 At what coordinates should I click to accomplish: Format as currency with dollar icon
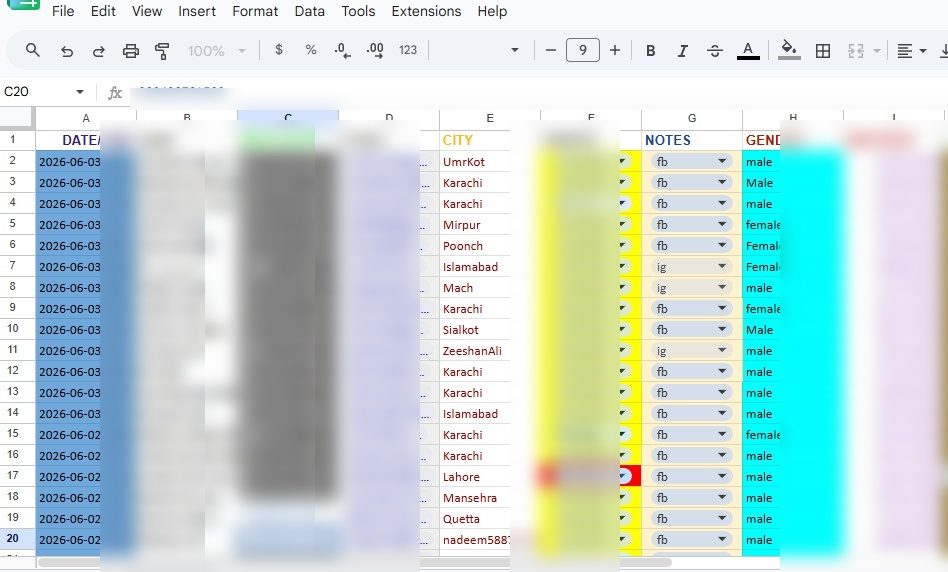pos(279,50)
